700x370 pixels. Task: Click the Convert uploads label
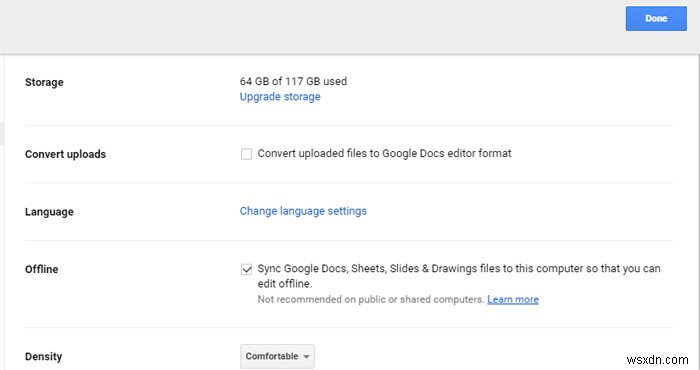pyautogui.click(x=66, y=154)
